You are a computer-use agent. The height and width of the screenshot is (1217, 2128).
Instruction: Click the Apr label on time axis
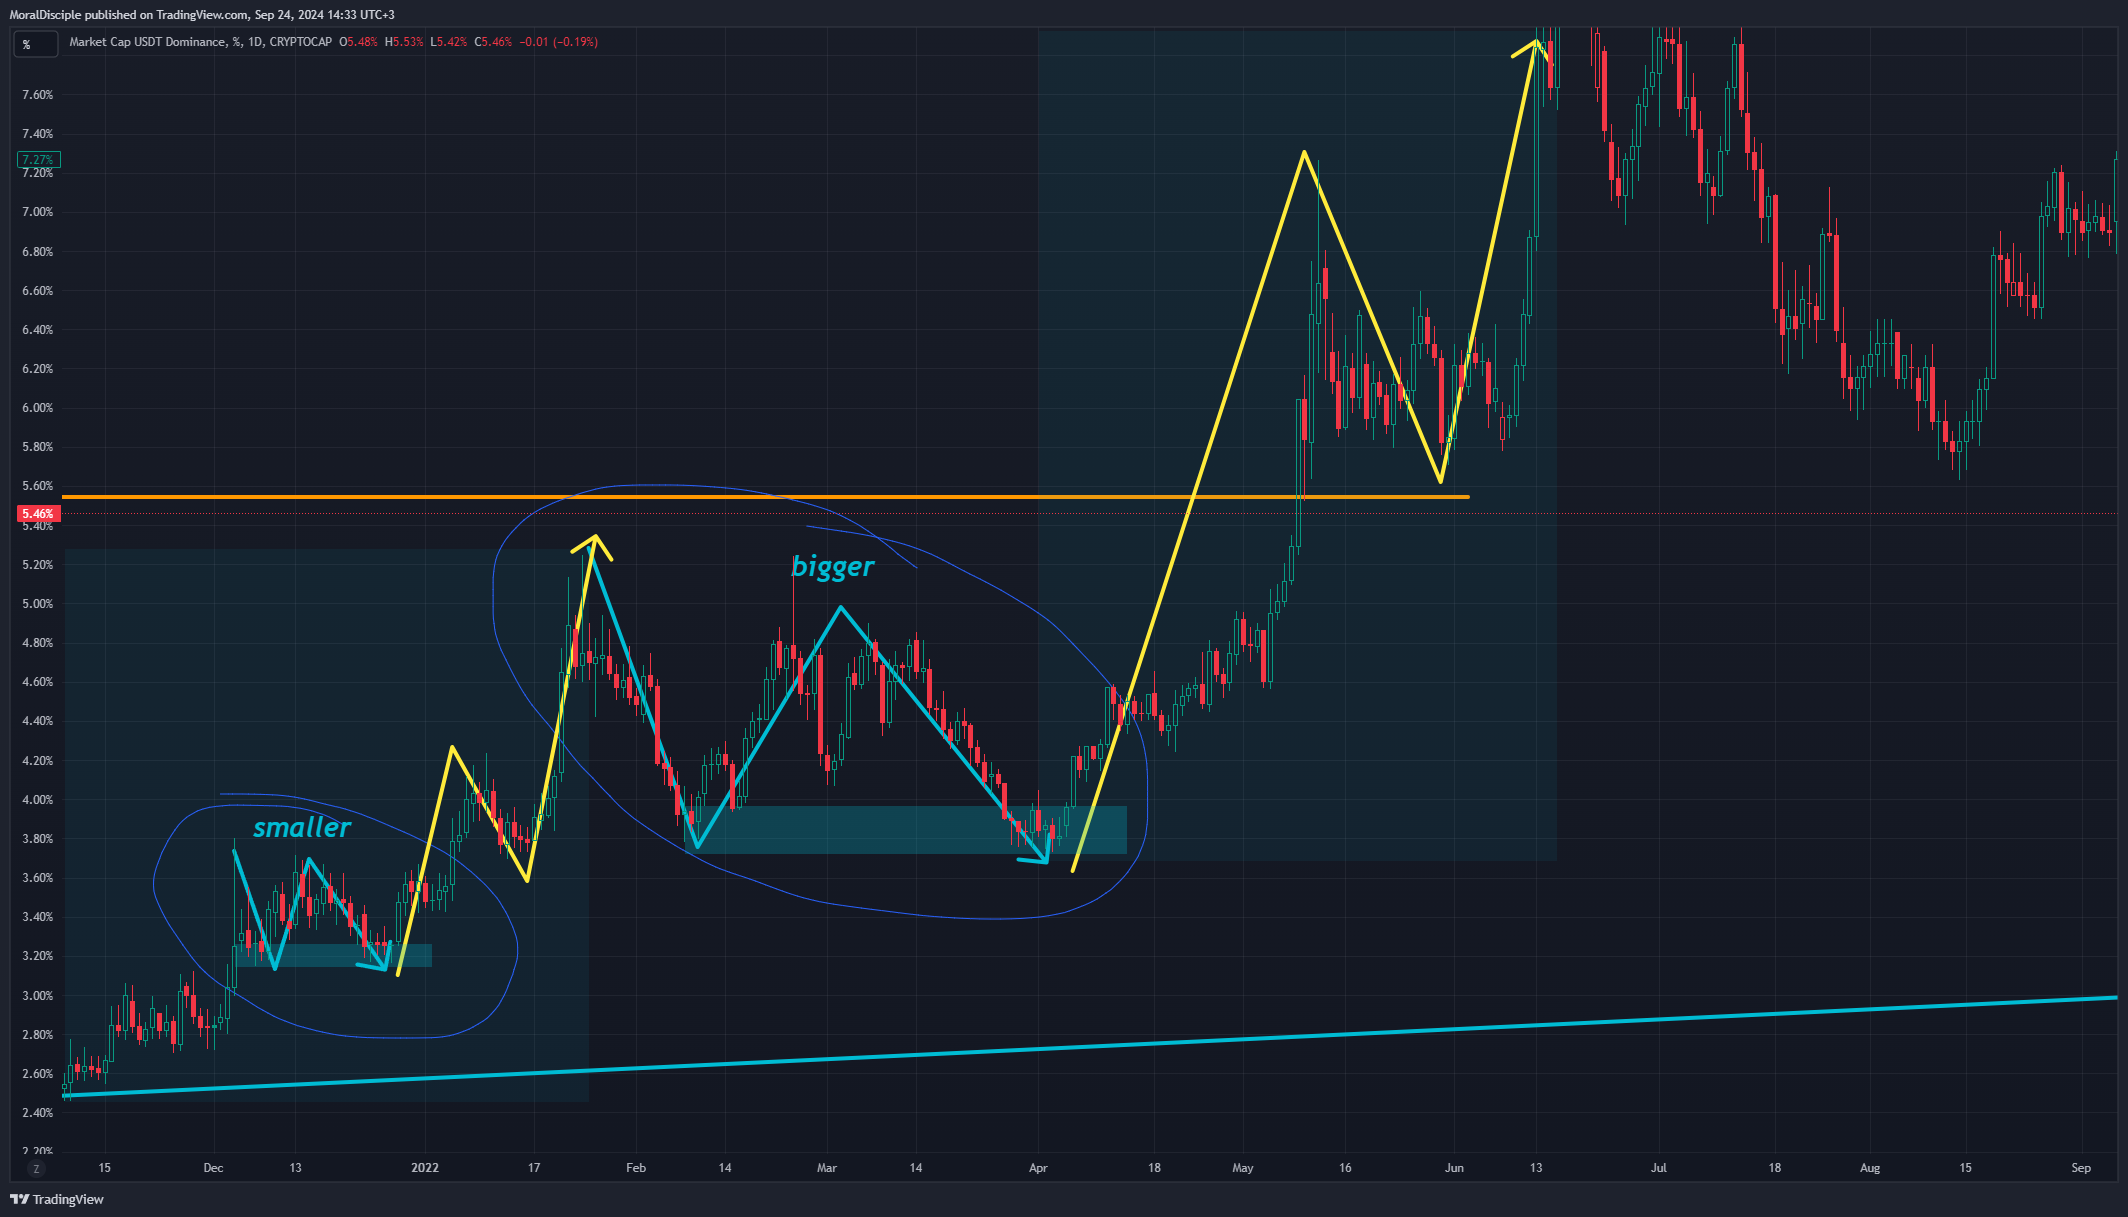(1038, 1168)
